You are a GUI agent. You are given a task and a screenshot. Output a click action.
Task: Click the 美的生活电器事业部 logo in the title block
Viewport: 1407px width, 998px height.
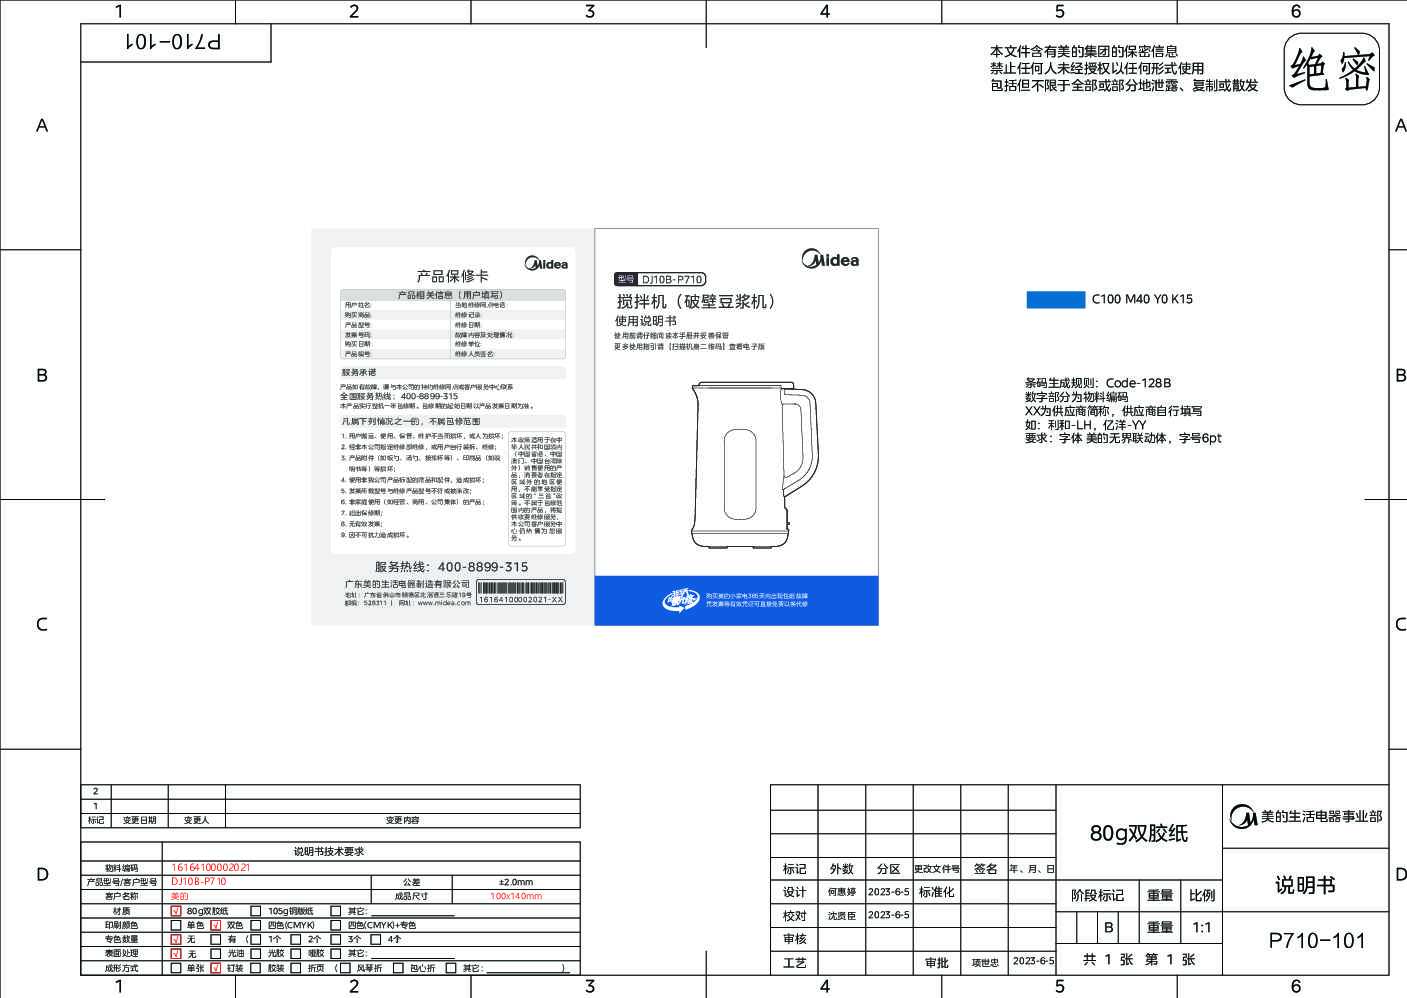[1306, 816]
